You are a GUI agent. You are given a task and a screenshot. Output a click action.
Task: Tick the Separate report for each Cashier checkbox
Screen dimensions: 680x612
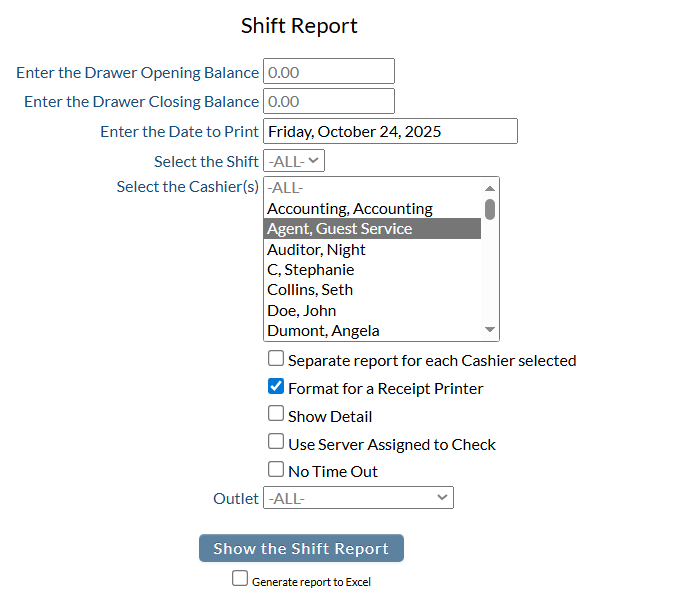coord(276,359)
